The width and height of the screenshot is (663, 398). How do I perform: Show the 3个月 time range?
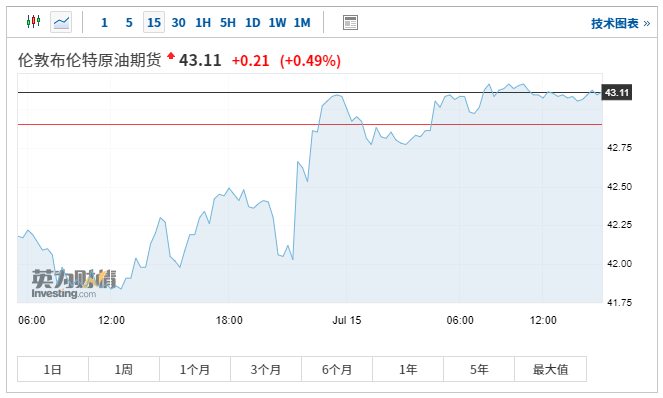point(266,369)
